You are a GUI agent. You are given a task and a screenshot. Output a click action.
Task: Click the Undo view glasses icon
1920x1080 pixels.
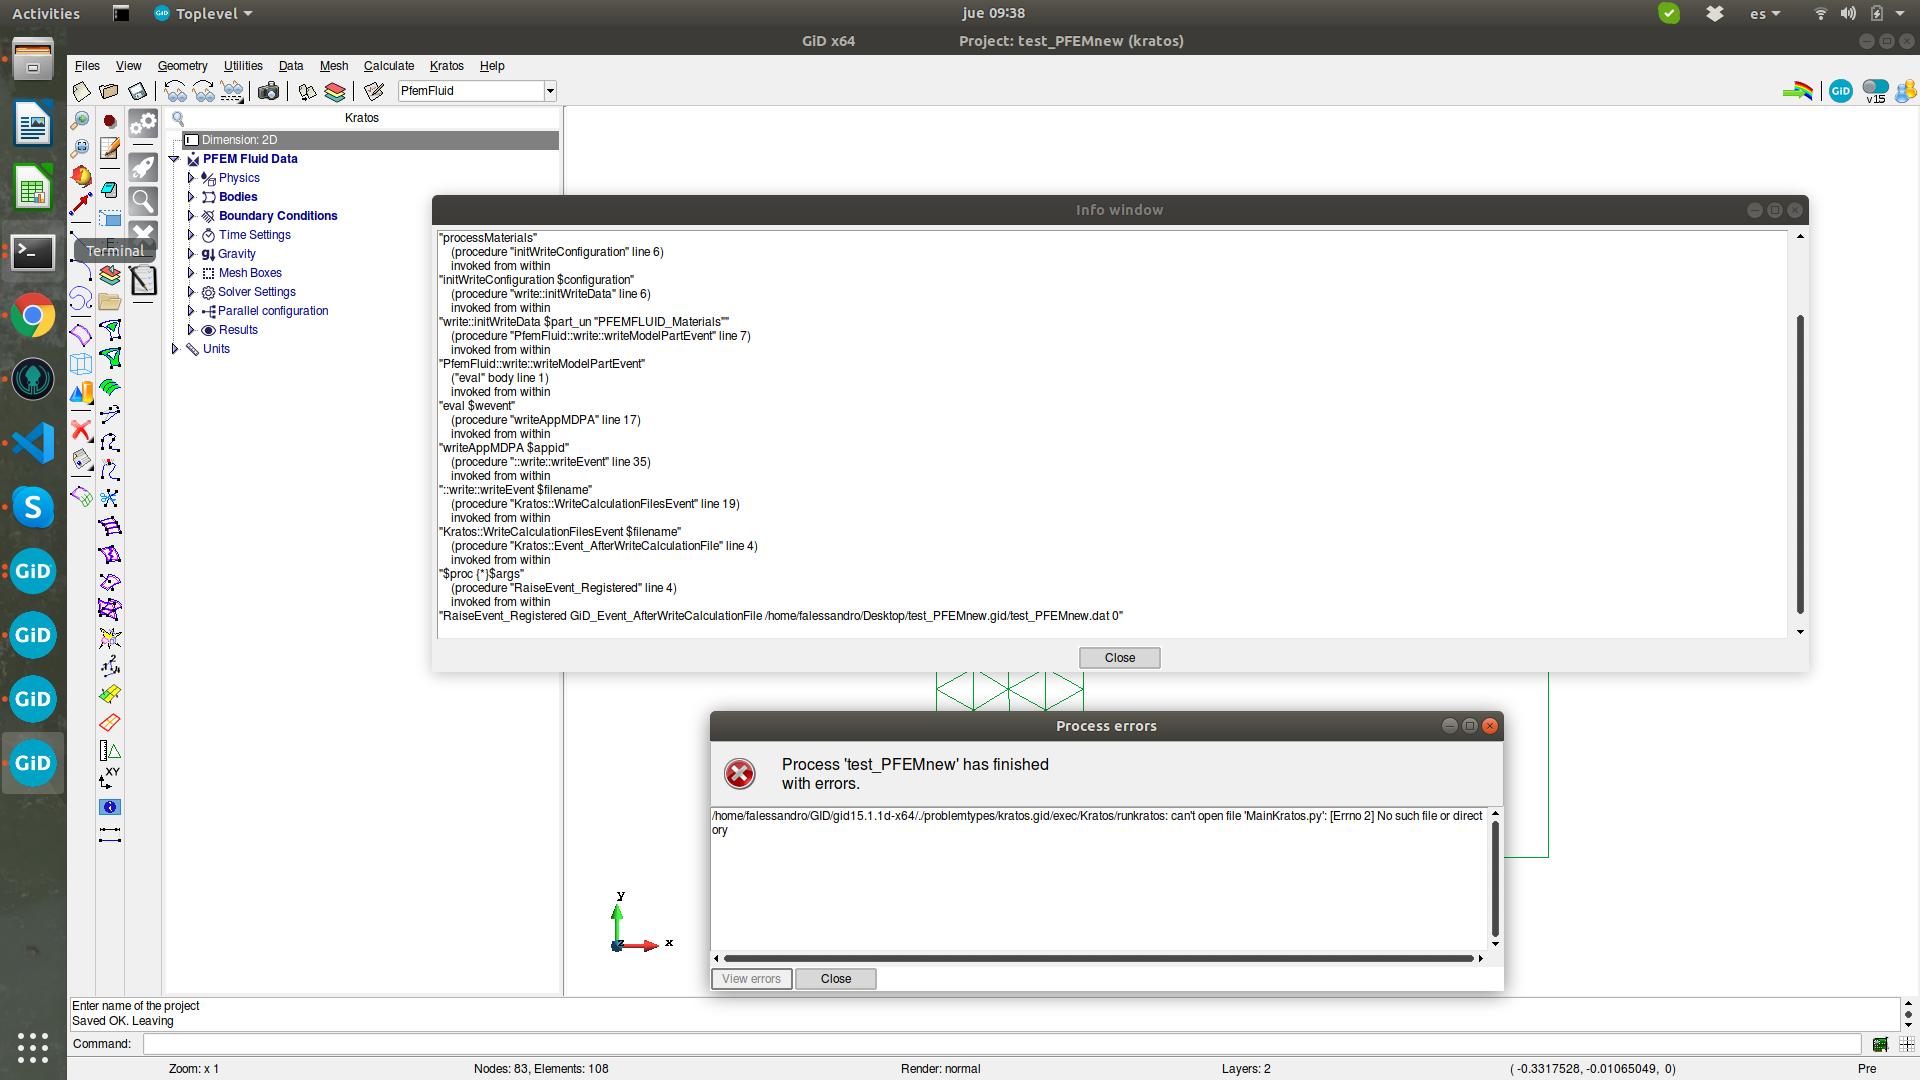pos(175,90)
